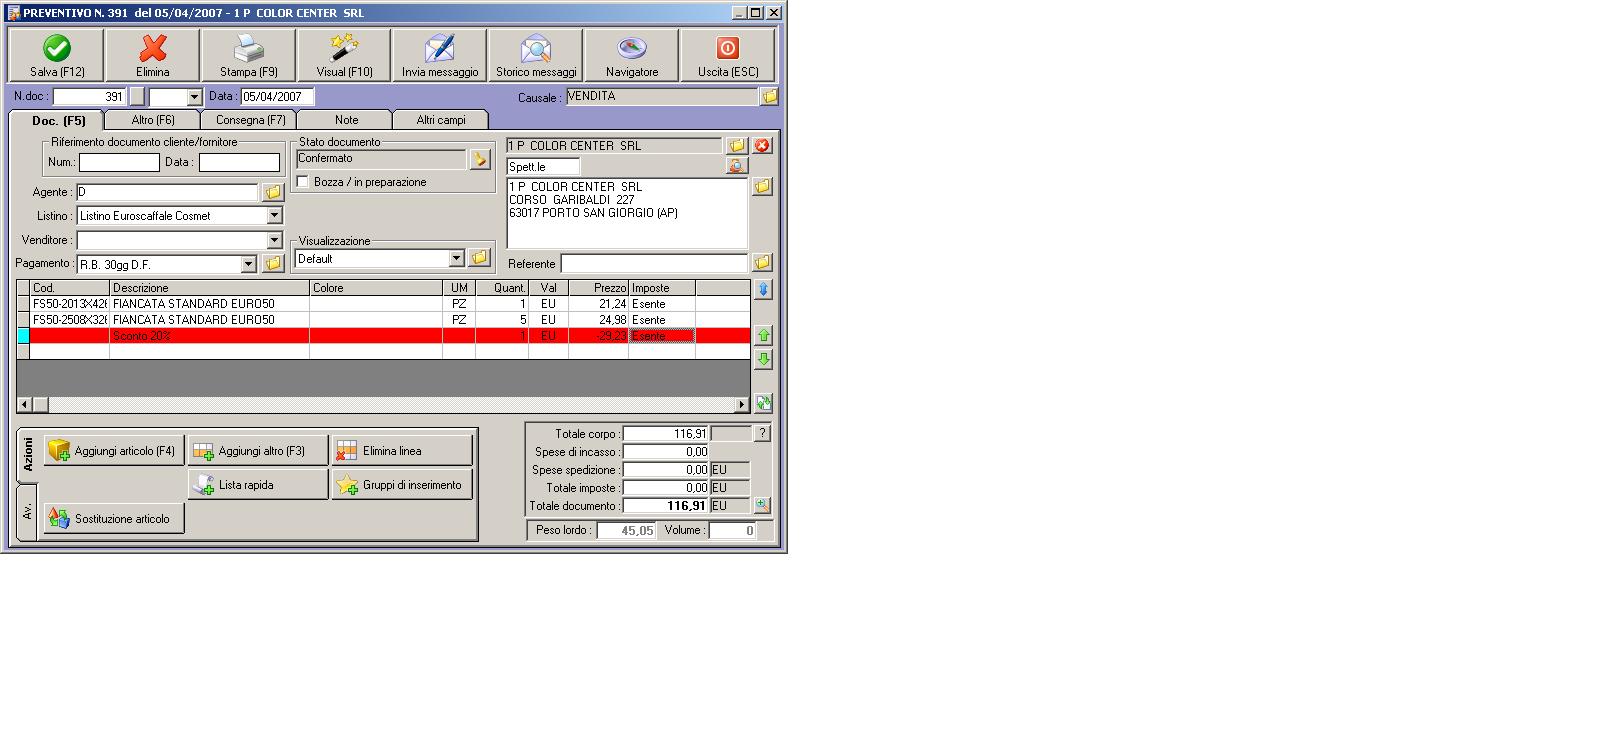Click the Sostituzione articolo button
Viewport: 1600px width, 742px height.
pyautogui.click(x=114, y=519)
